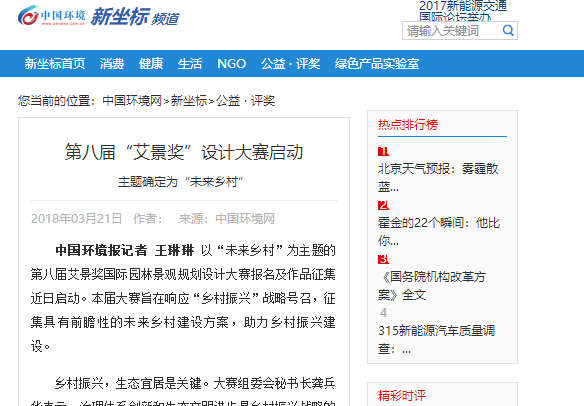Viewport: 584px width, 406px height.
Task: Open the 消费 navigation tab
Action: pos(112,64)
